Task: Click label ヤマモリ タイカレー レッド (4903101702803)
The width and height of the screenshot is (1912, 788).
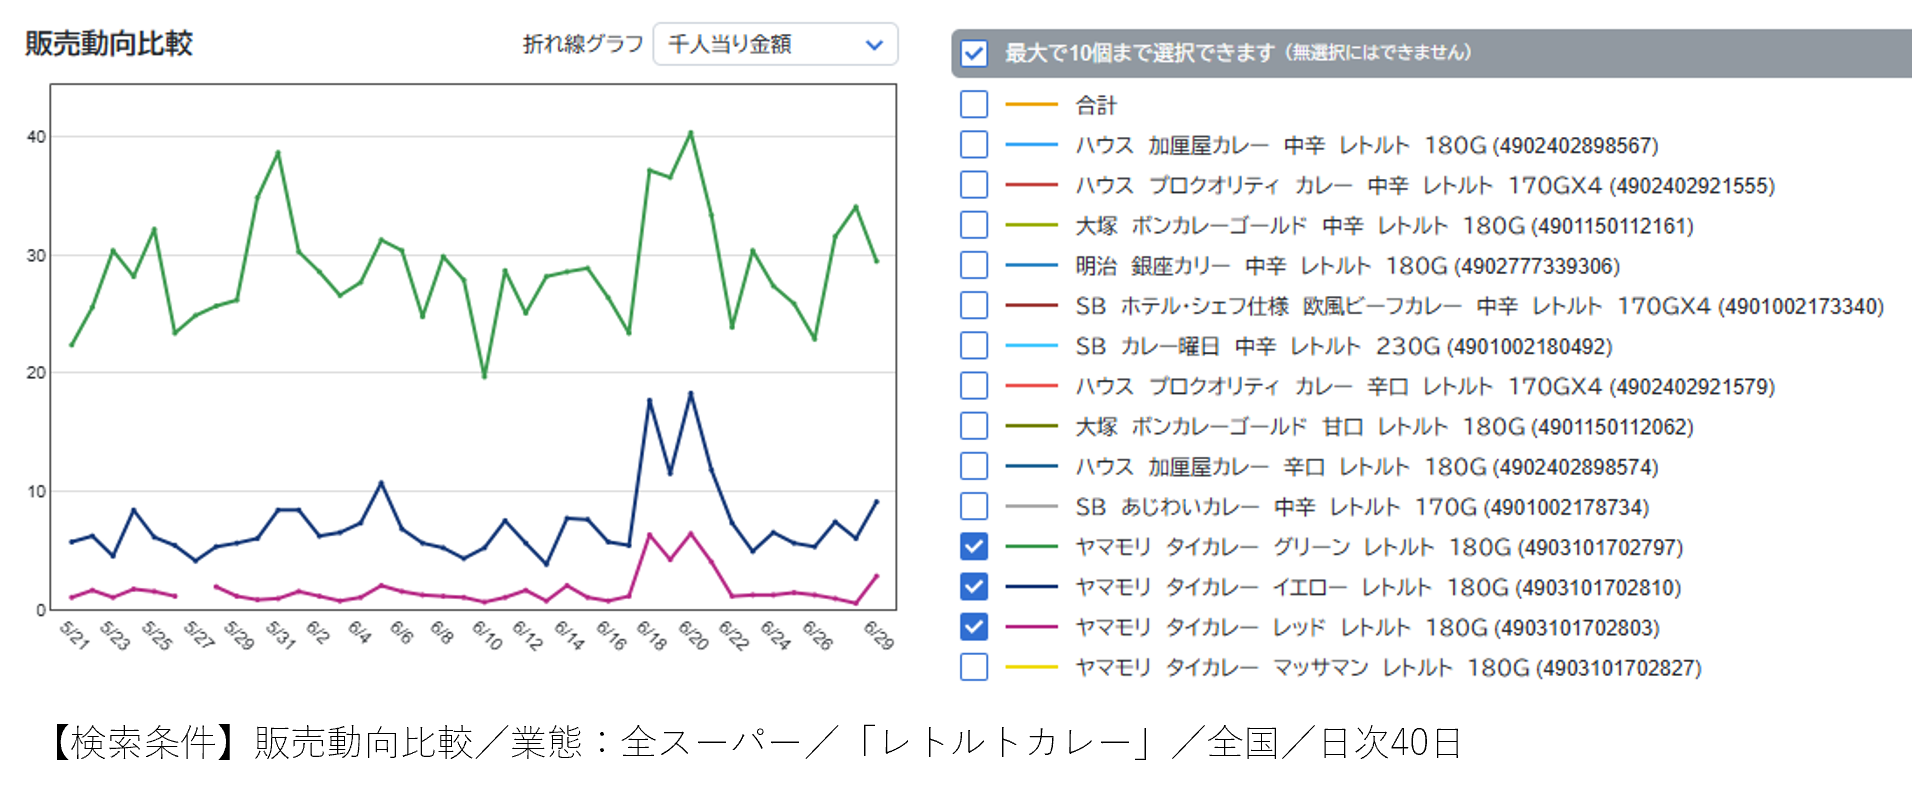Action: (x=1367, y=628)
